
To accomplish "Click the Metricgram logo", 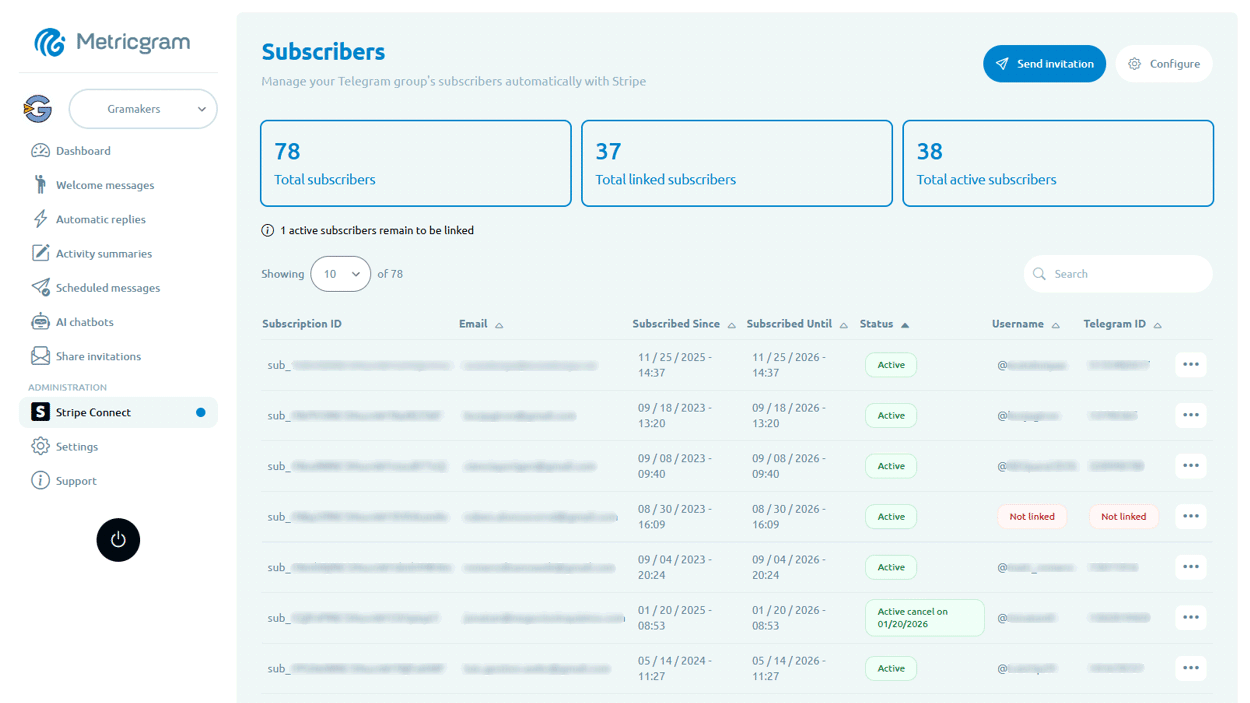I will [x=112, y=42].
